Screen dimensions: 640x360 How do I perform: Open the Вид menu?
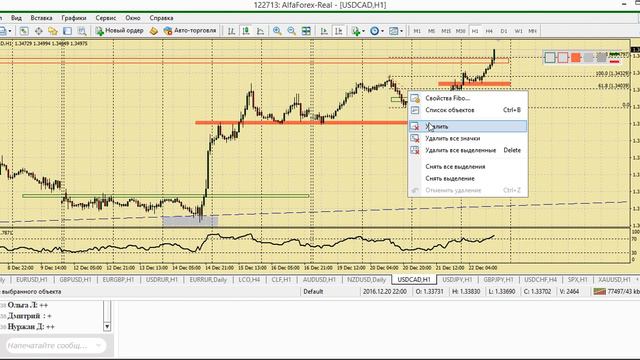16,18
